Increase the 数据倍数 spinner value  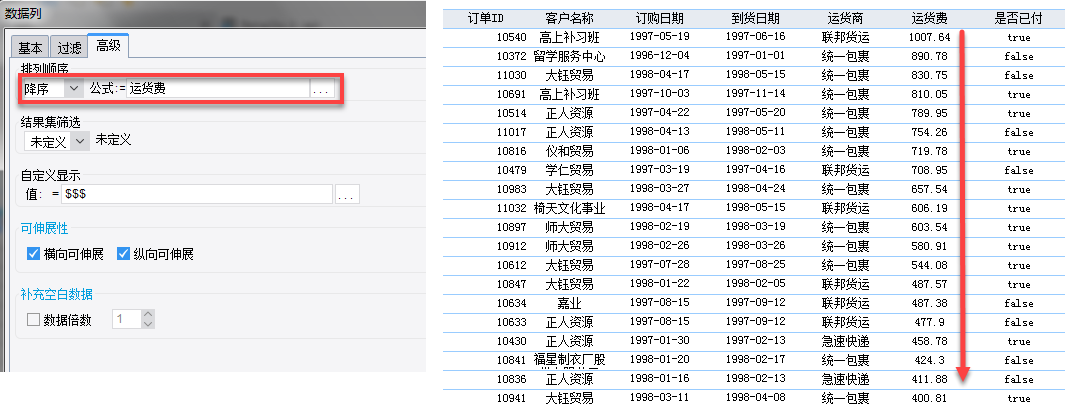click(148, 314)
